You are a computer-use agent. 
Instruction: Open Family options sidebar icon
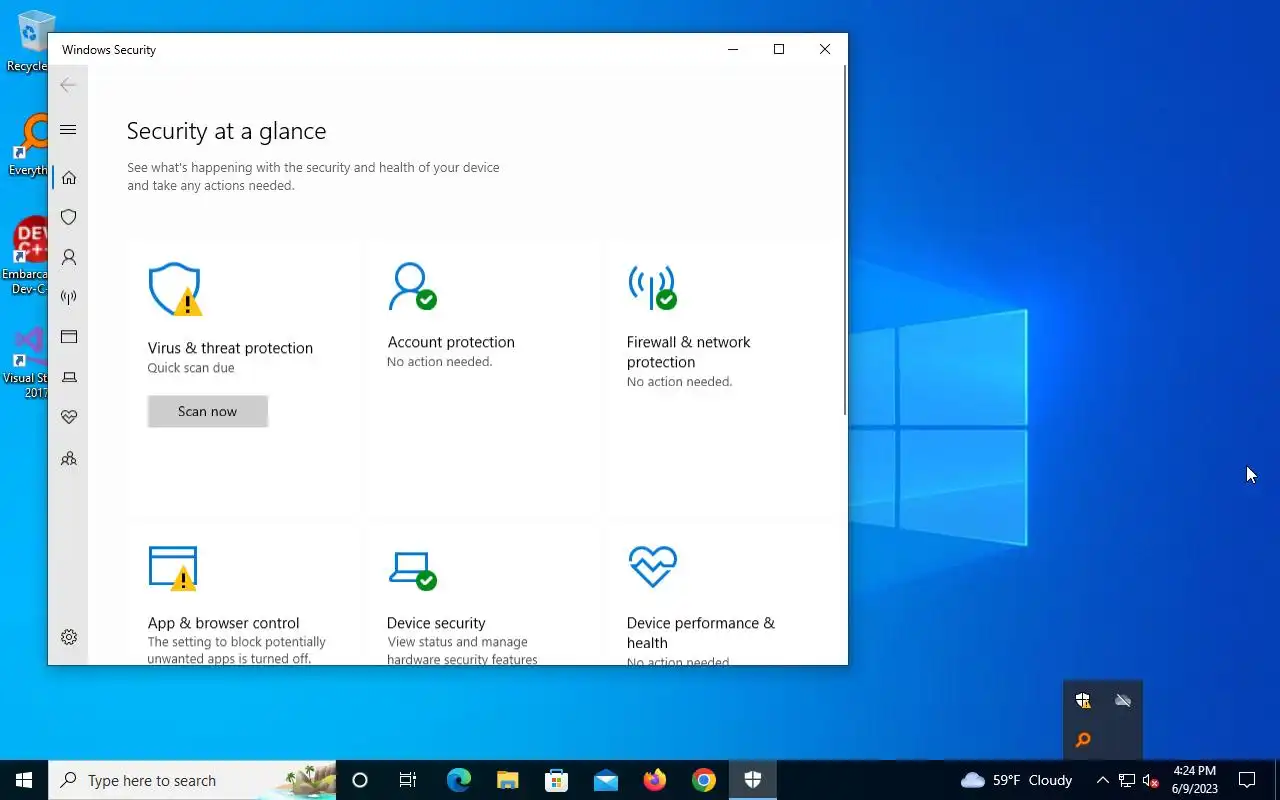pos(69,459)
